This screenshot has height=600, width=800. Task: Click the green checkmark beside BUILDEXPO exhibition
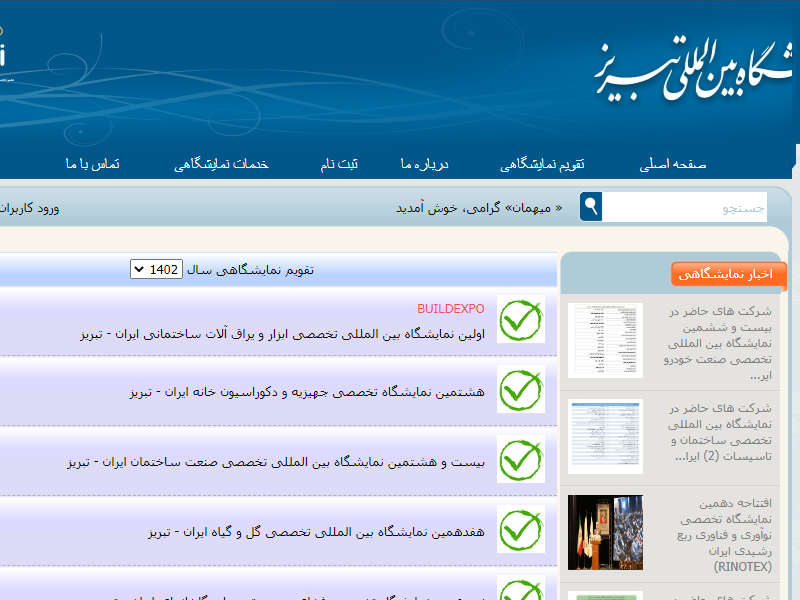click(x=520, y=321)
